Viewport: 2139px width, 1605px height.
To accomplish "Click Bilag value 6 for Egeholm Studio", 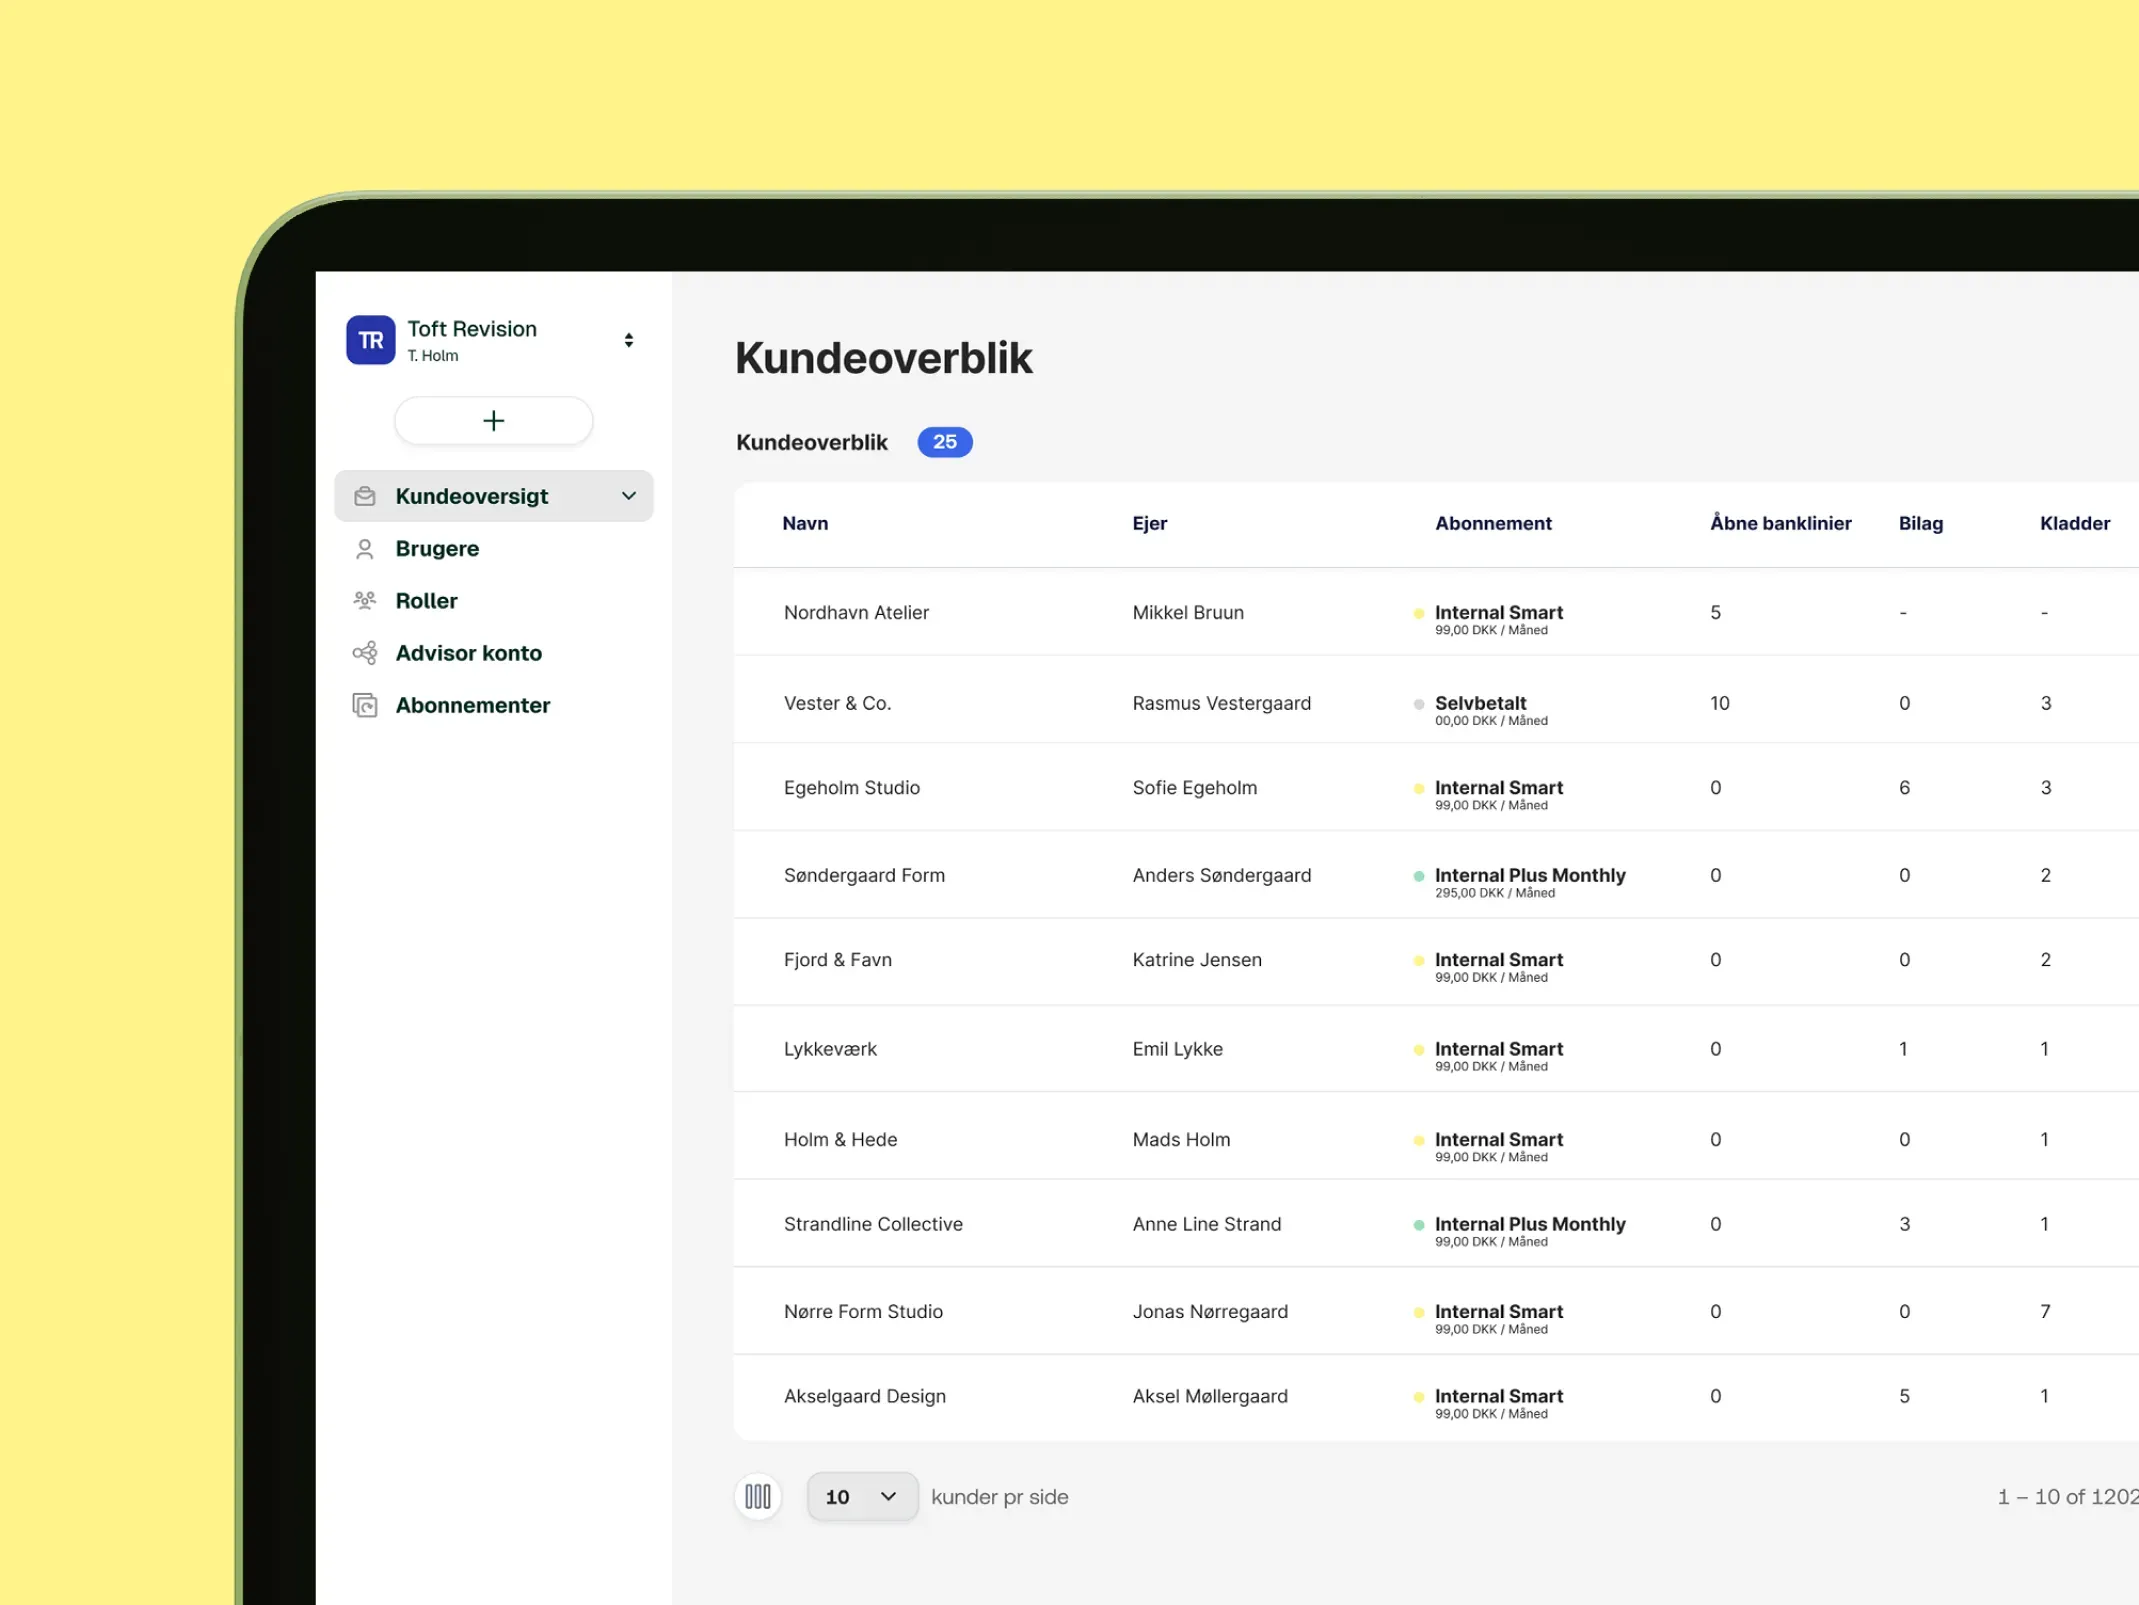I will coord(1904,787).
